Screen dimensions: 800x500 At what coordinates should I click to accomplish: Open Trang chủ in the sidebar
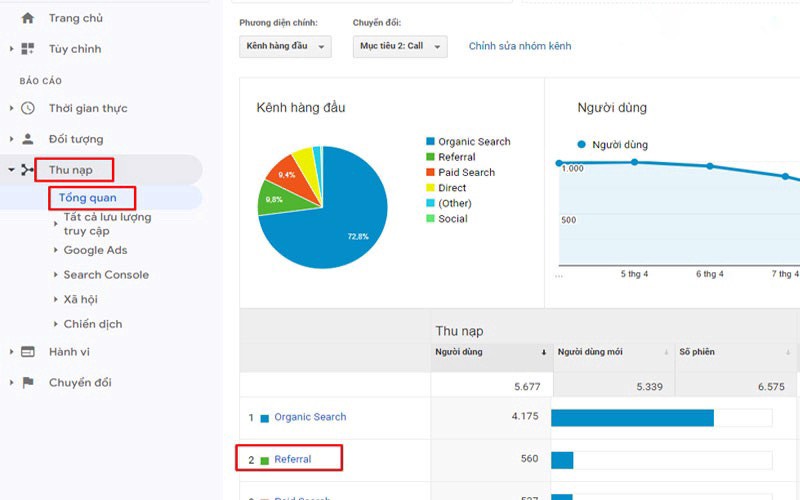[76, 18]
